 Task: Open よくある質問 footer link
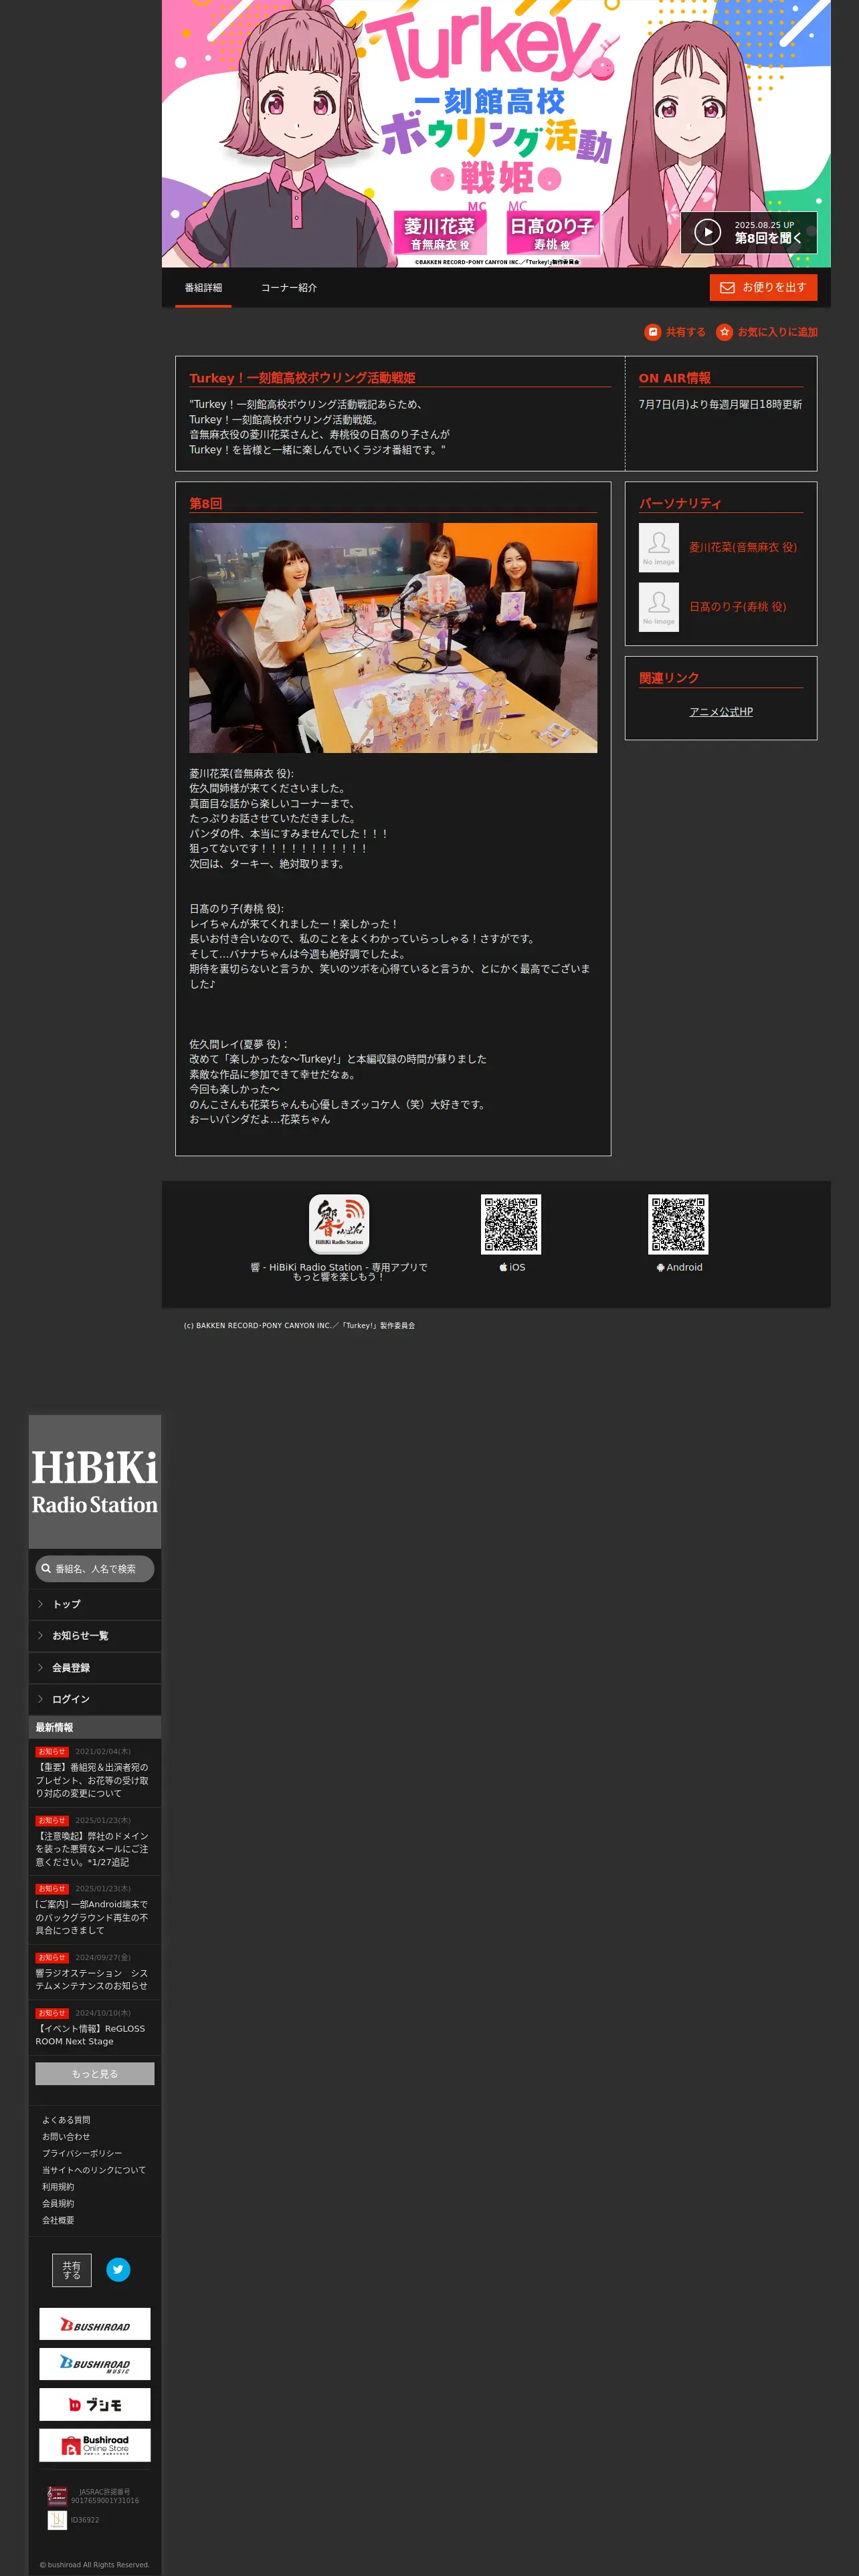[x=66, y=2120]
